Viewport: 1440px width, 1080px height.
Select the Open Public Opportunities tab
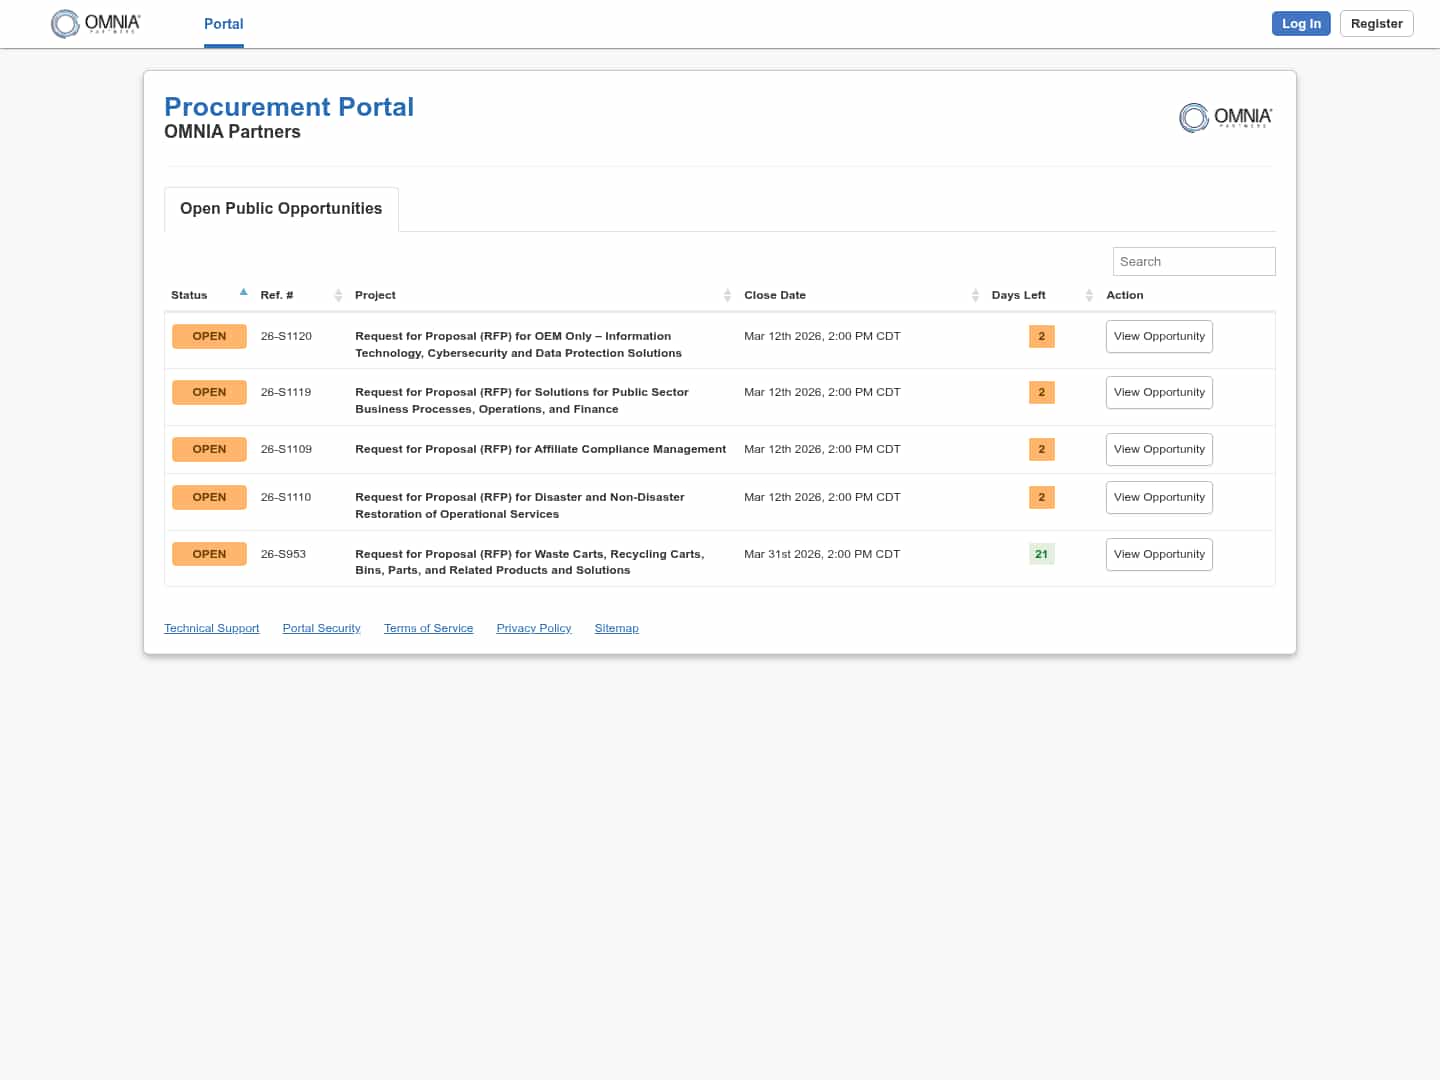[x=281, y=209]
